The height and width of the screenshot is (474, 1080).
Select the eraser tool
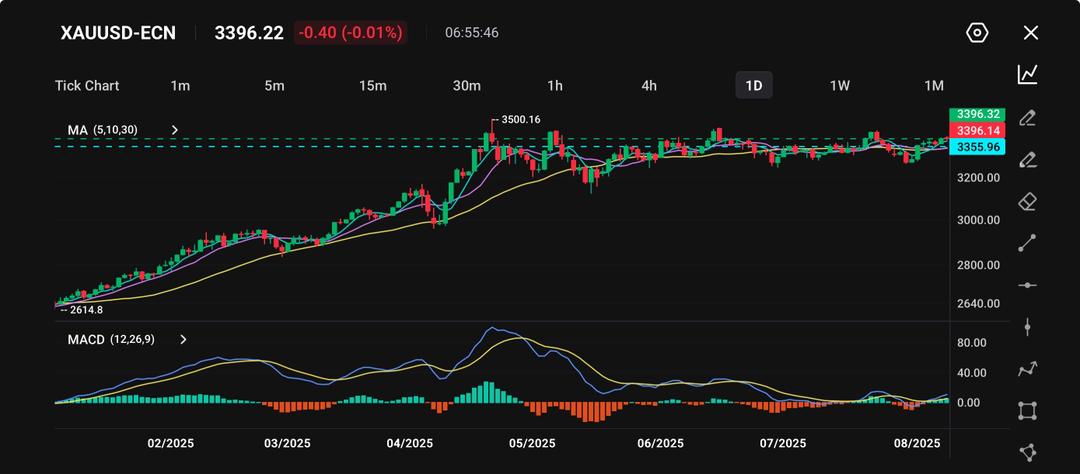[1027, 202]
